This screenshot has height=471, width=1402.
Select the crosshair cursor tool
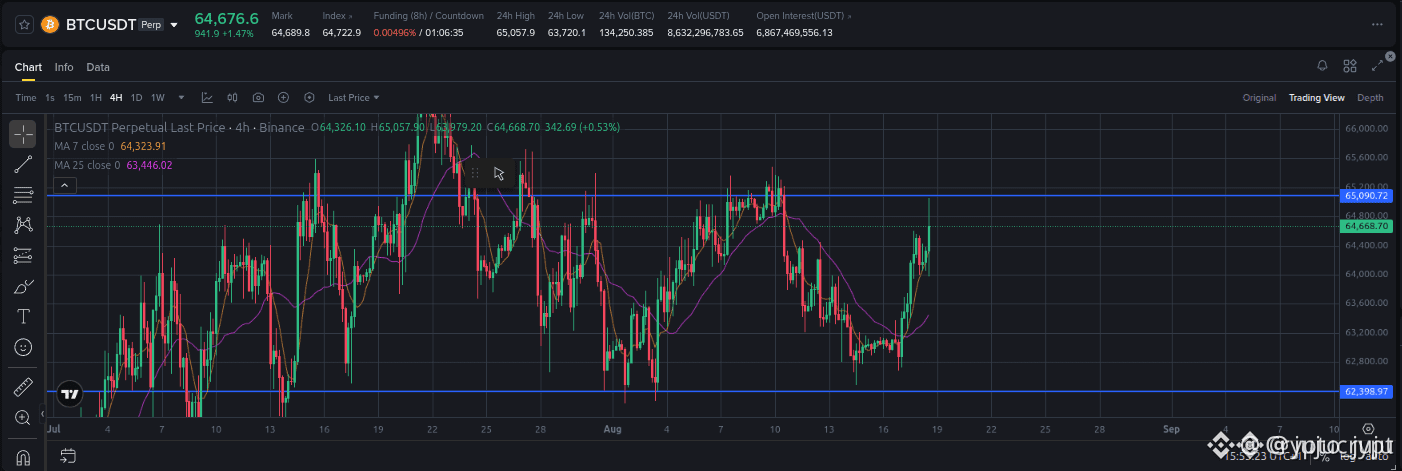[x=23, y=134]
